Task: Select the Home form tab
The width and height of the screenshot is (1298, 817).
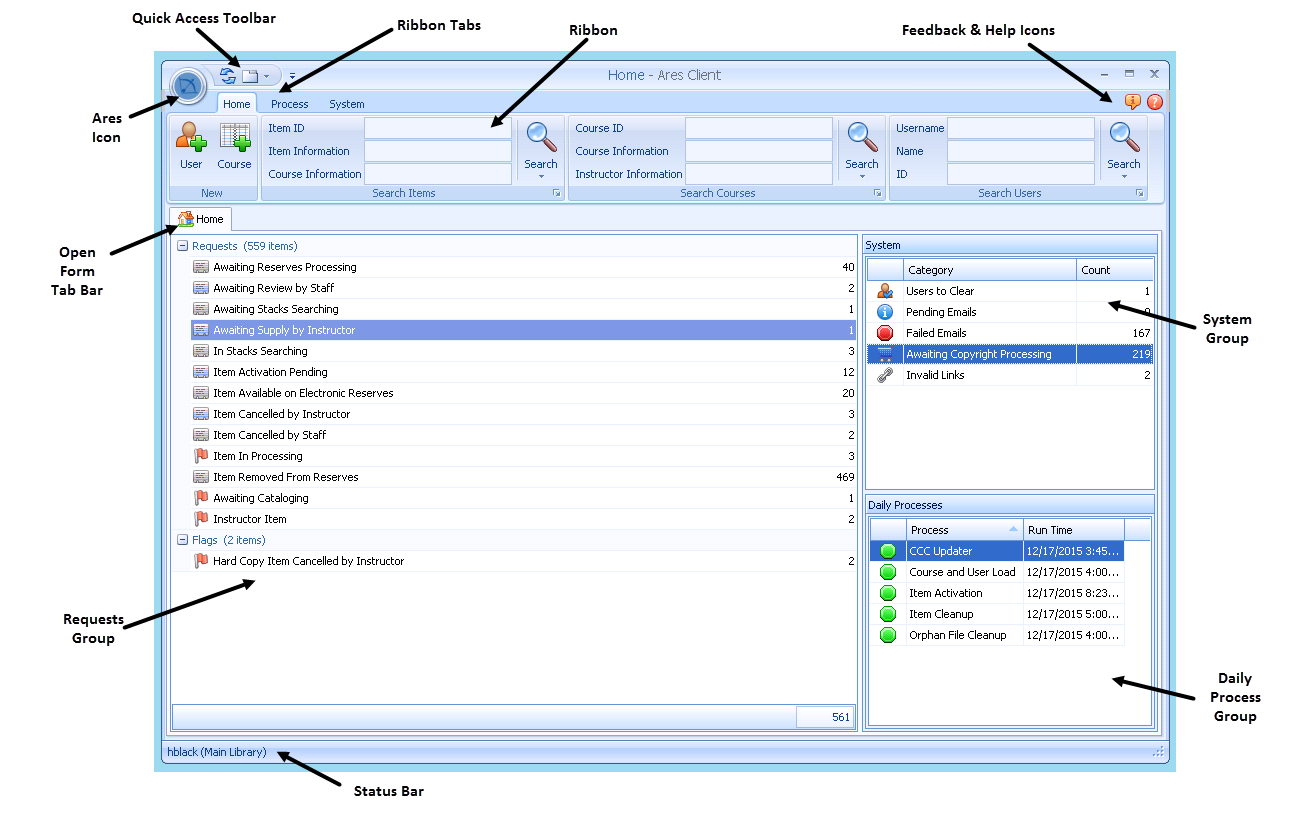Action: coord(201,219)
